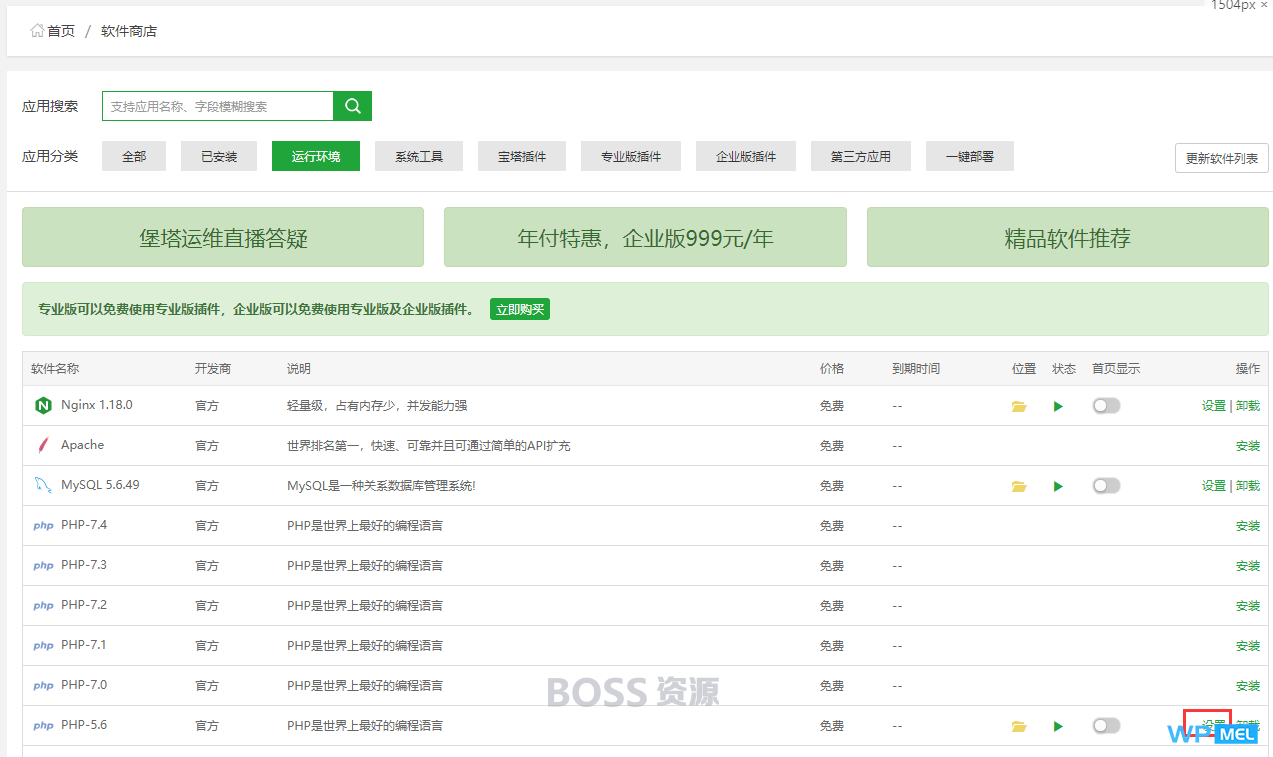Image resolution: width=1273 pixels, height=757 pixels.
Task: Click 安装 for Apache
Action: (x=1248, y=446)
